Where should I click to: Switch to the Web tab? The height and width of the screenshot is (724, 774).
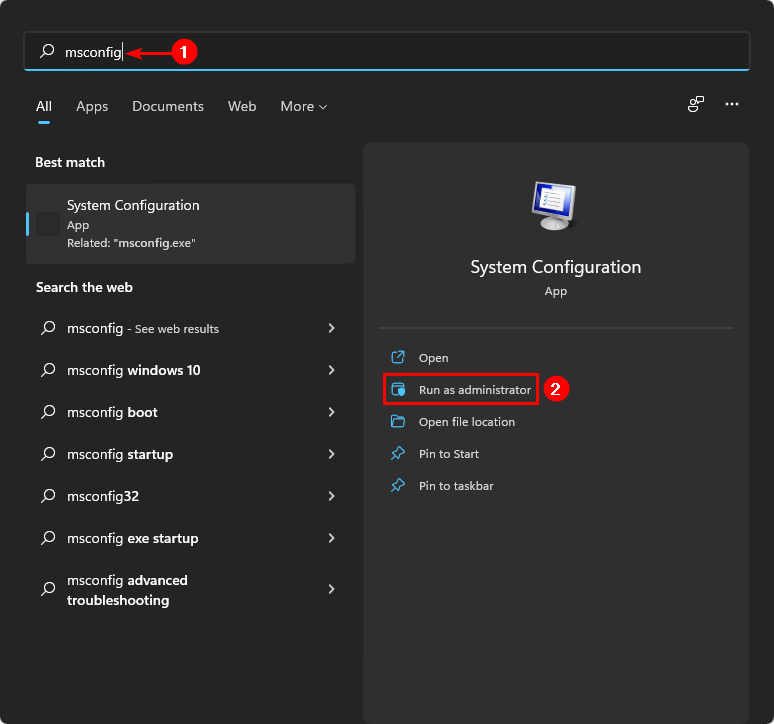242,107
